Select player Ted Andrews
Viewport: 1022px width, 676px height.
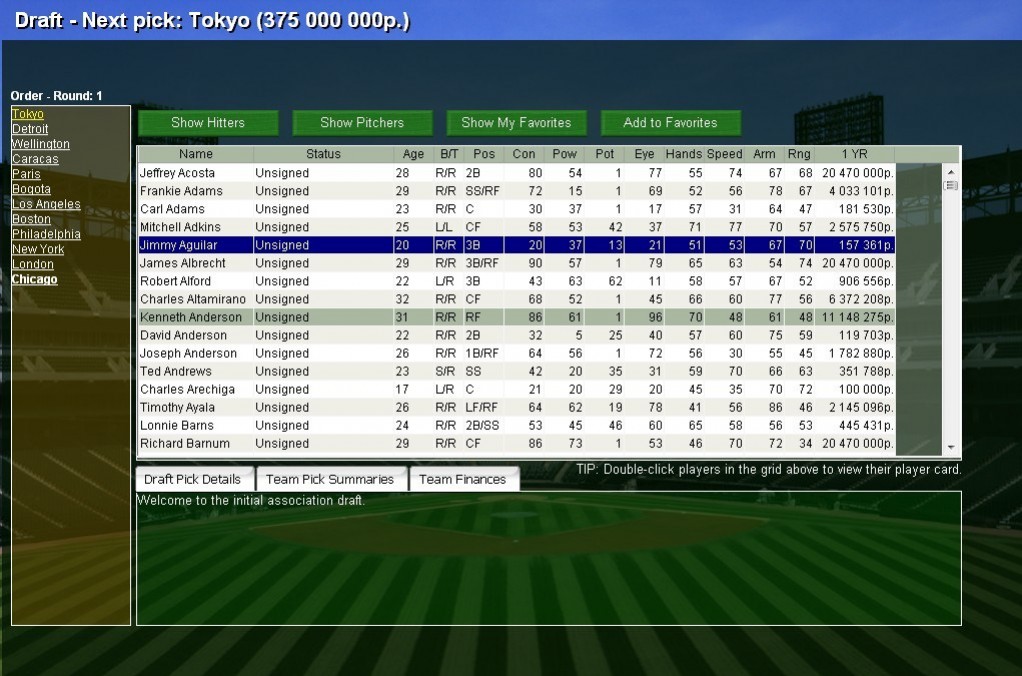pyautogui.click(x=516, y=372)
